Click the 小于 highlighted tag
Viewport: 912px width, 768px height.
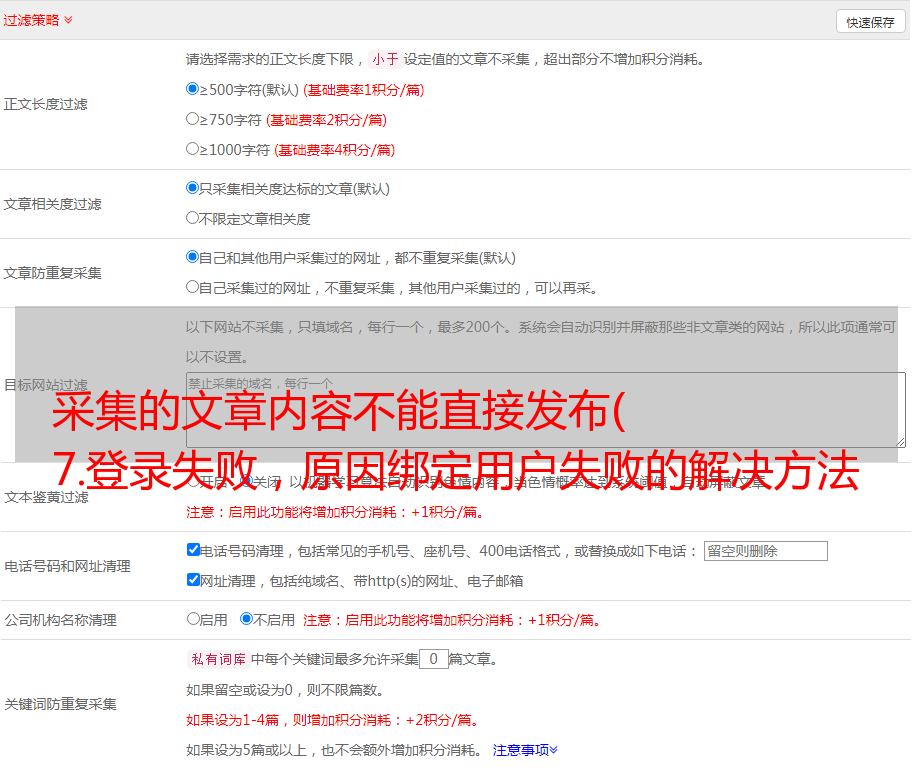385,59
